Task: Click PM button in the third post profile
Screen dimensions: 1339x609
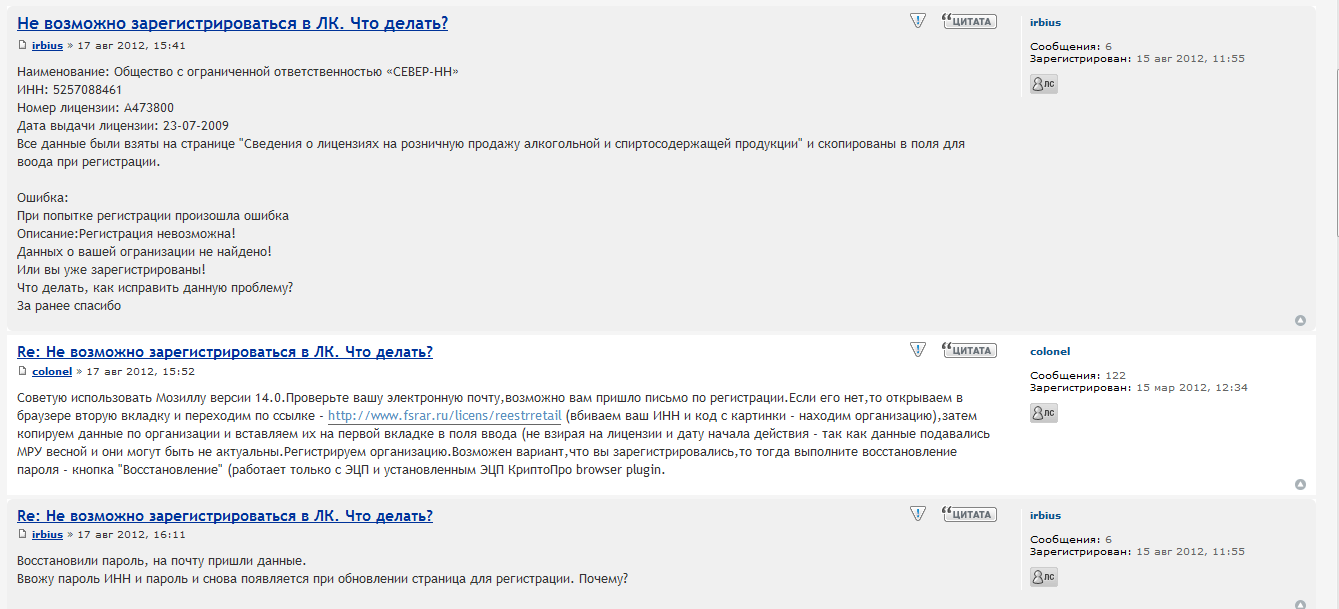Action: pos(1043,577)
